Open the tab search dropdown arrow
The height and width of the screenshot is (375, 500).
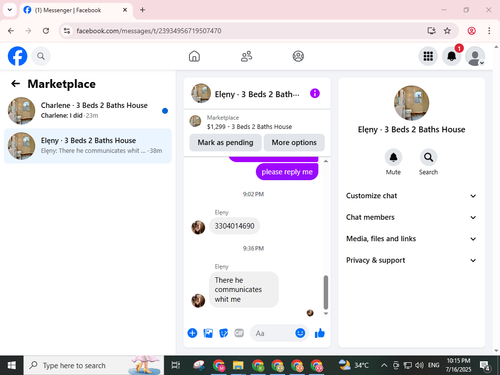click(10, 10)
